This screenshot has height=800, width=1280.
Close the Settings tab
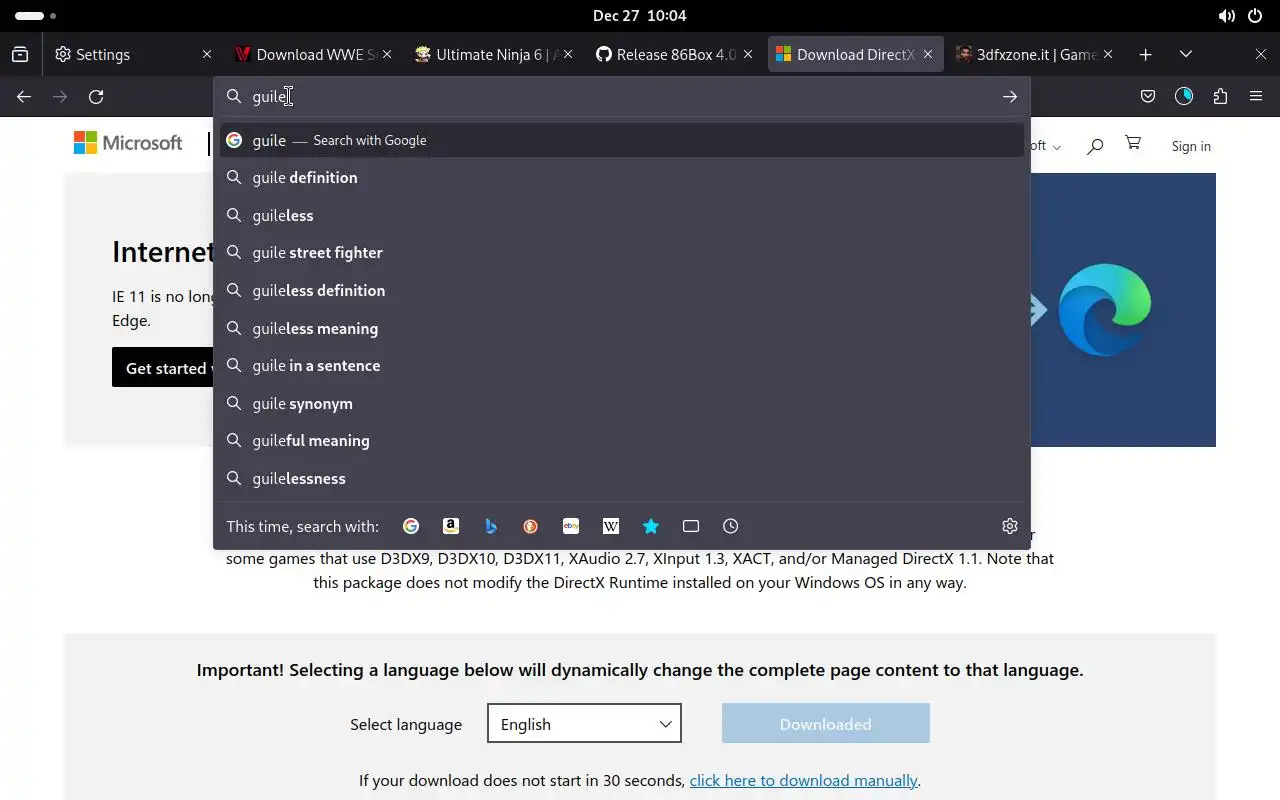(x=207, y=54)
